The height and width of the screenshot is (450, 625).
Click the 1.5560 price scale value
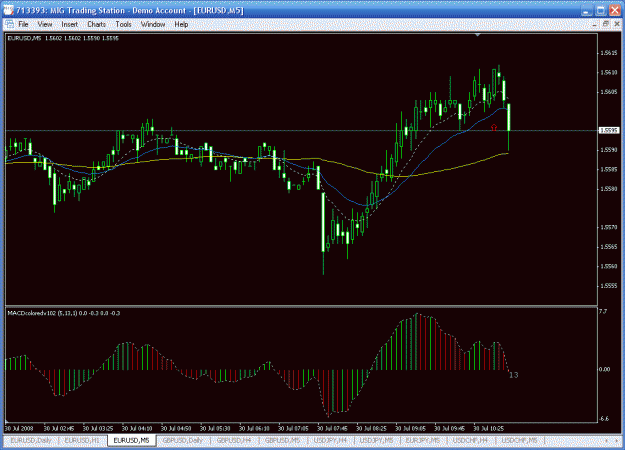[x=609, y=266]
